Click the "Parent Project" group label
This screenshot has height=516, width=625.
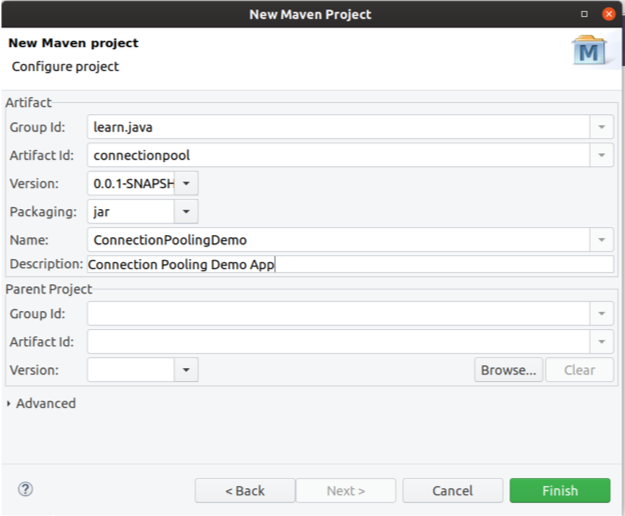(x=49, y=289)
